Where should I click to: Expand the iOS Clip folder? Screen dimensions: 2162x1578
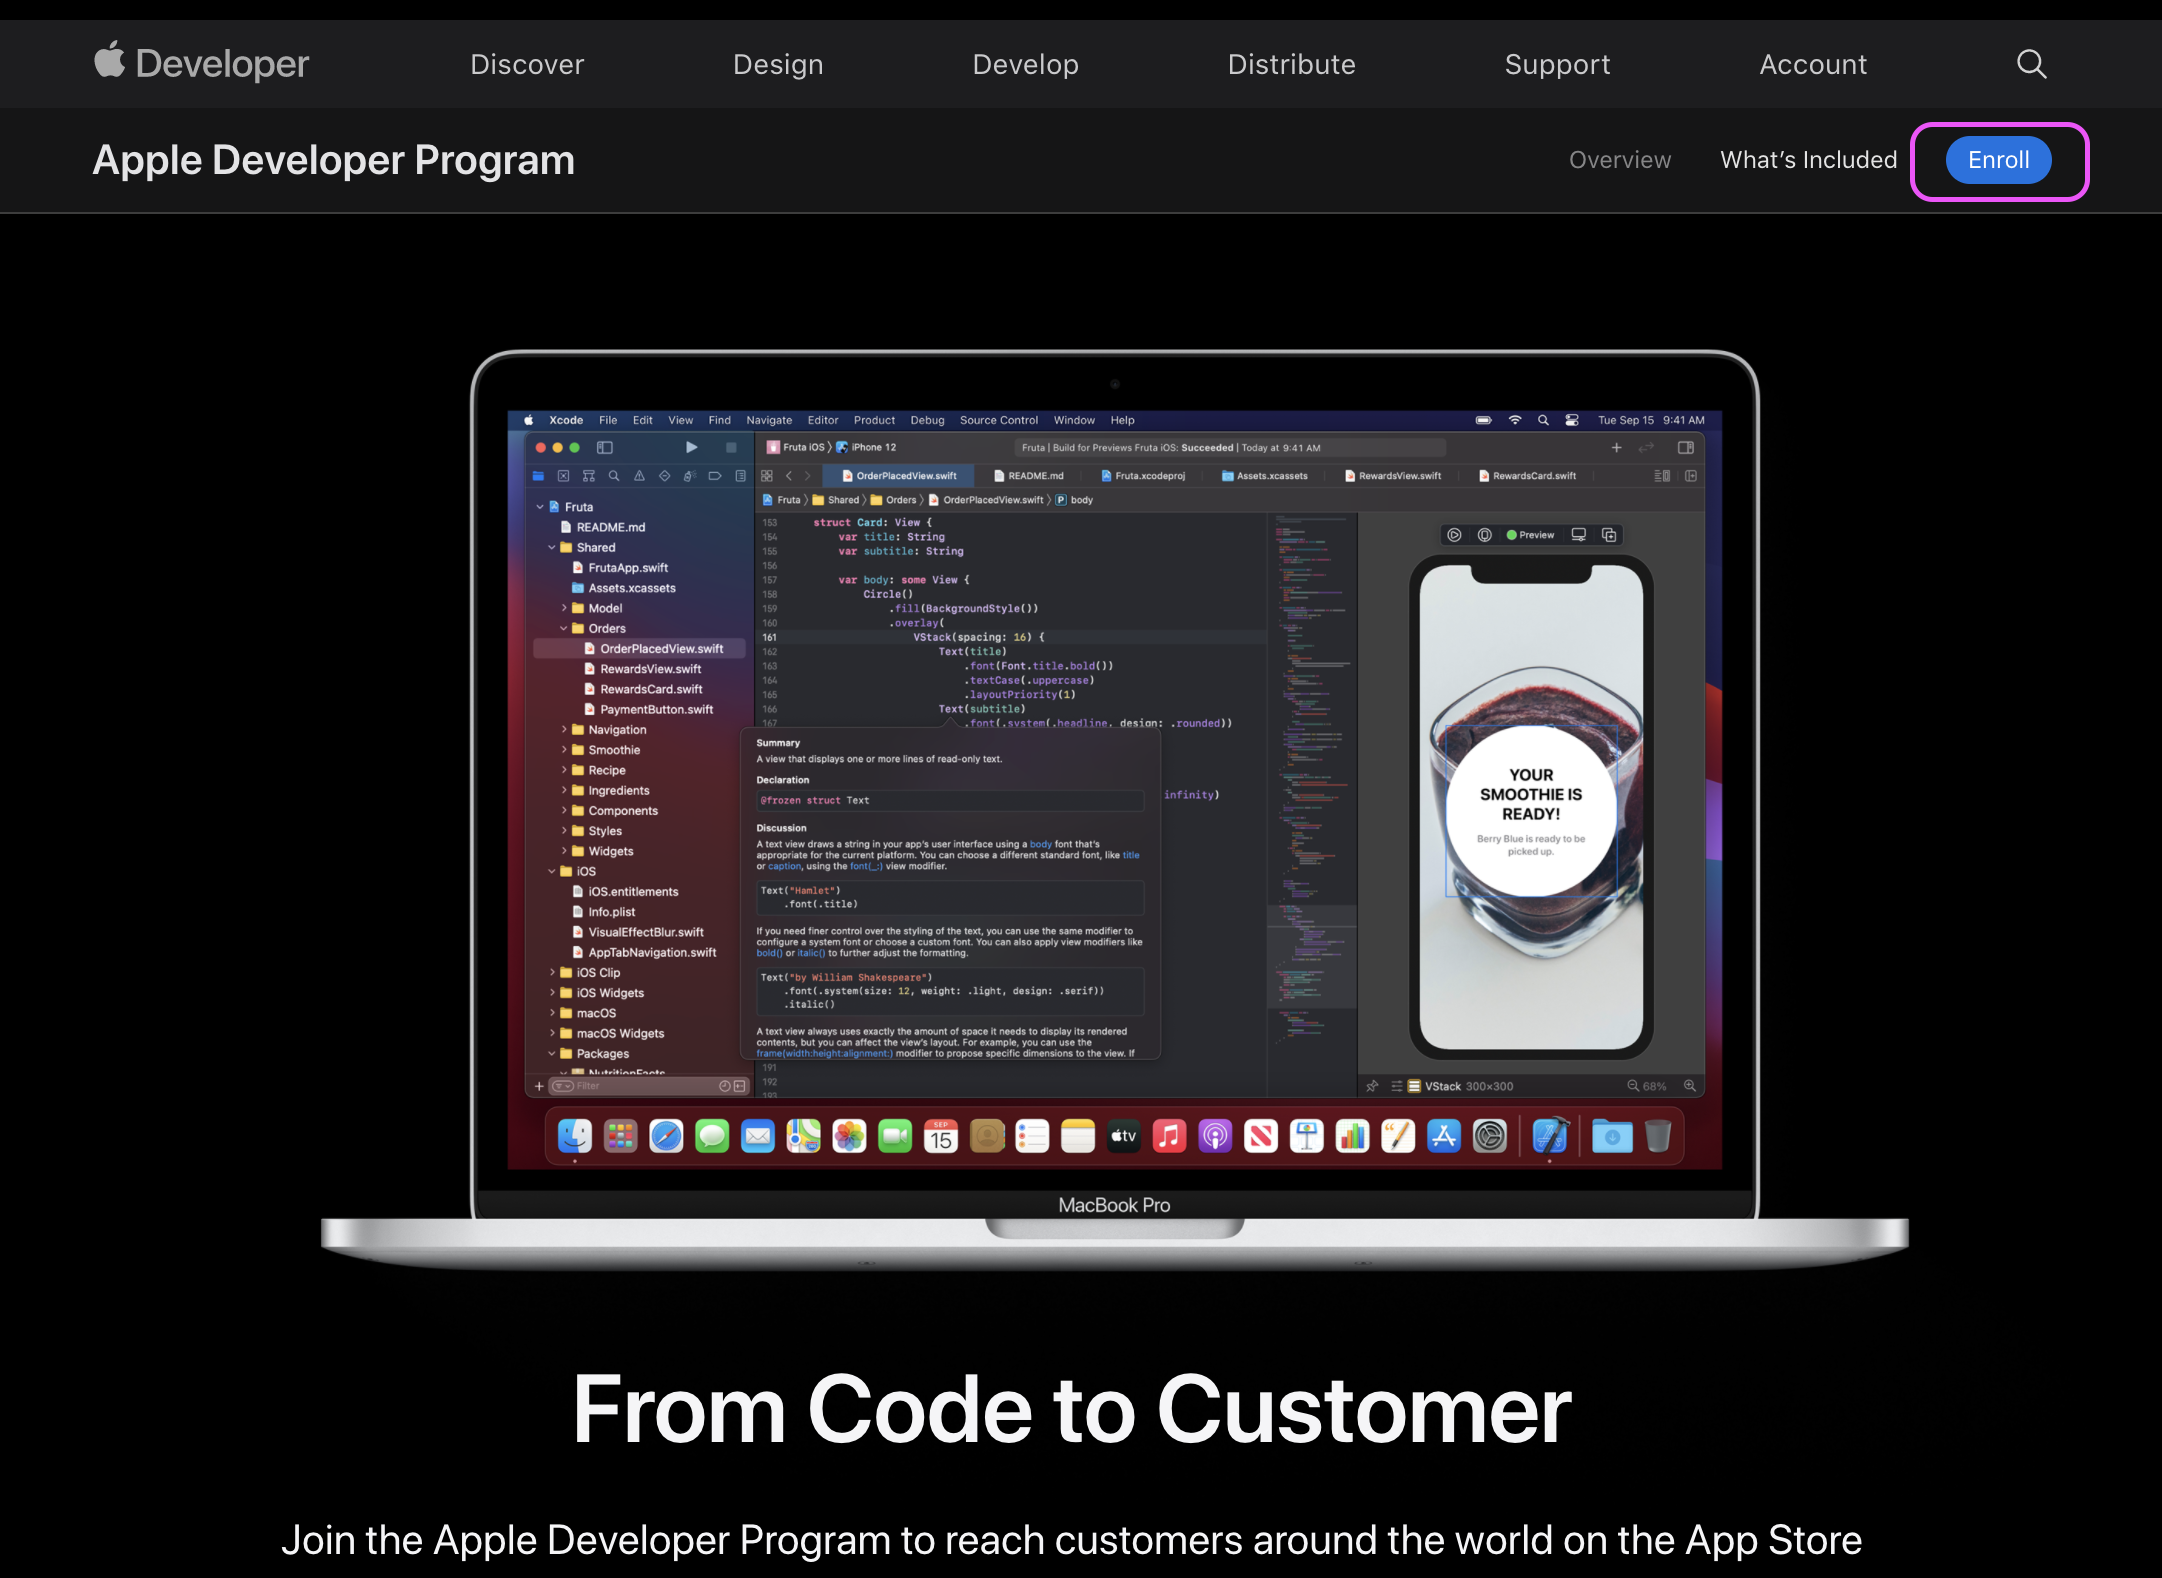[552, 972]
